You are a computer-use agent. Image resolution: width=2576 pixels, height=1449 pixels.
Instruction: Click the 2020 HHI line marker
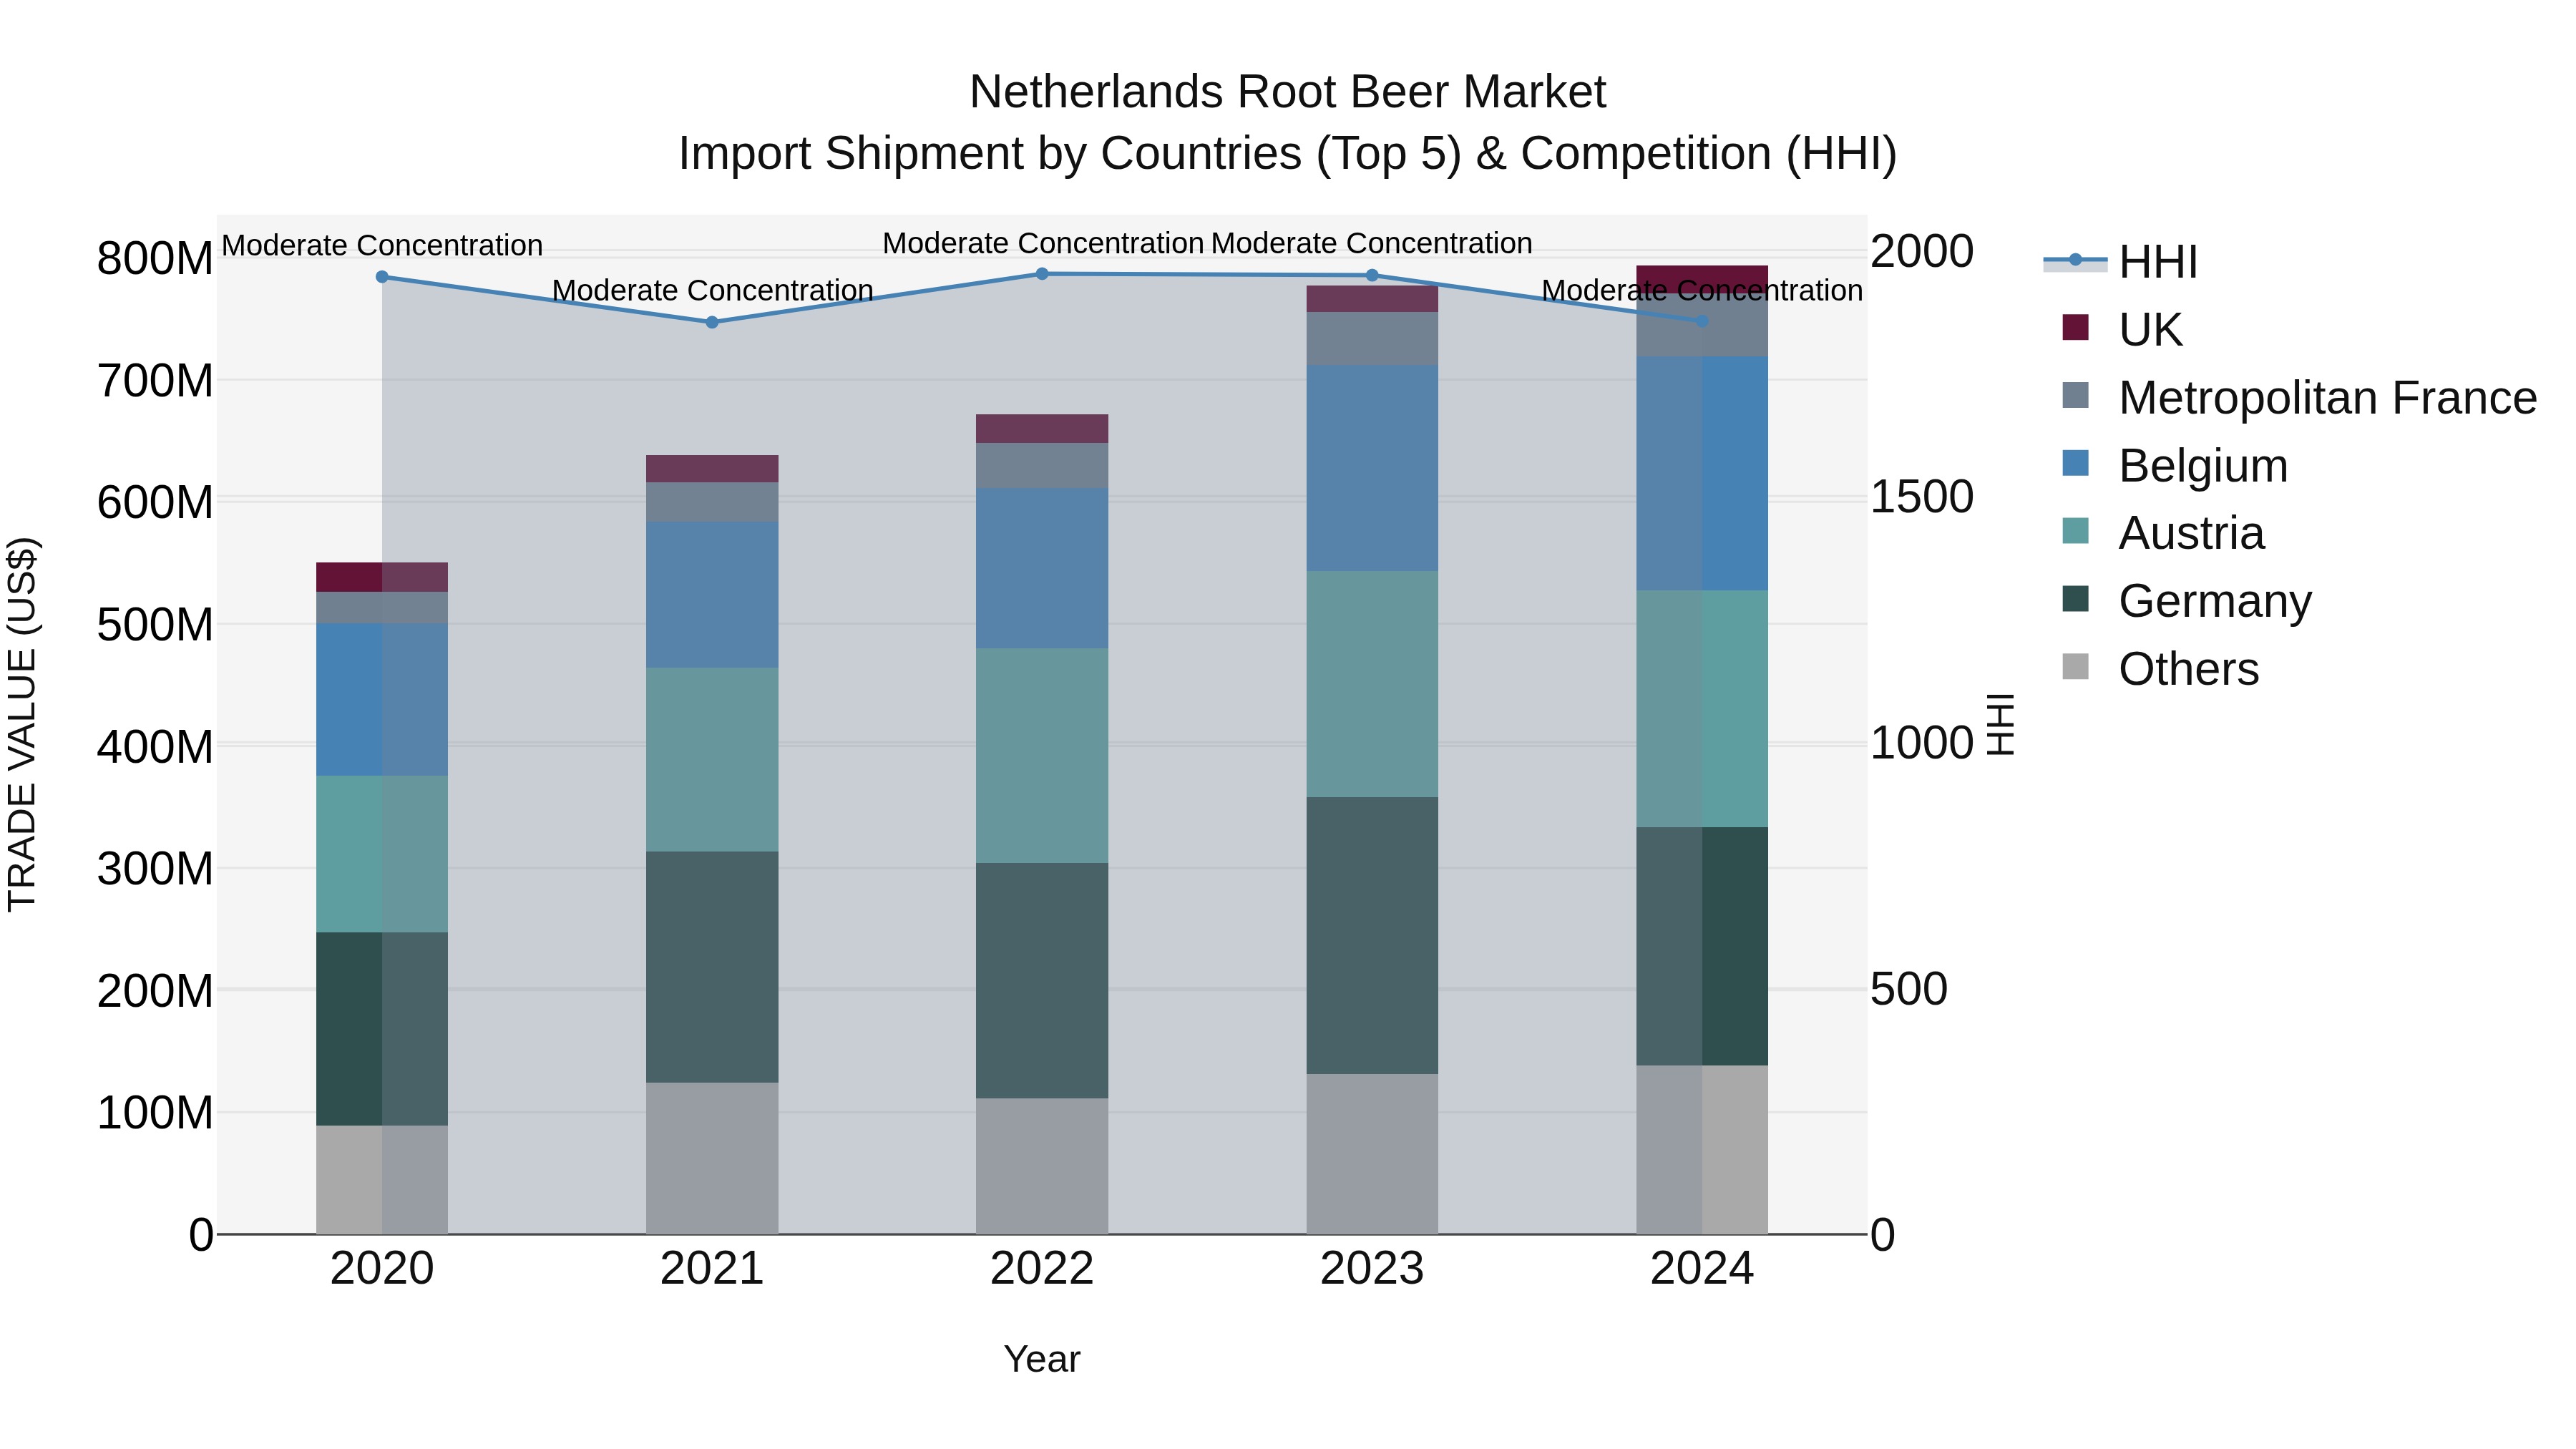click(382, 277)
